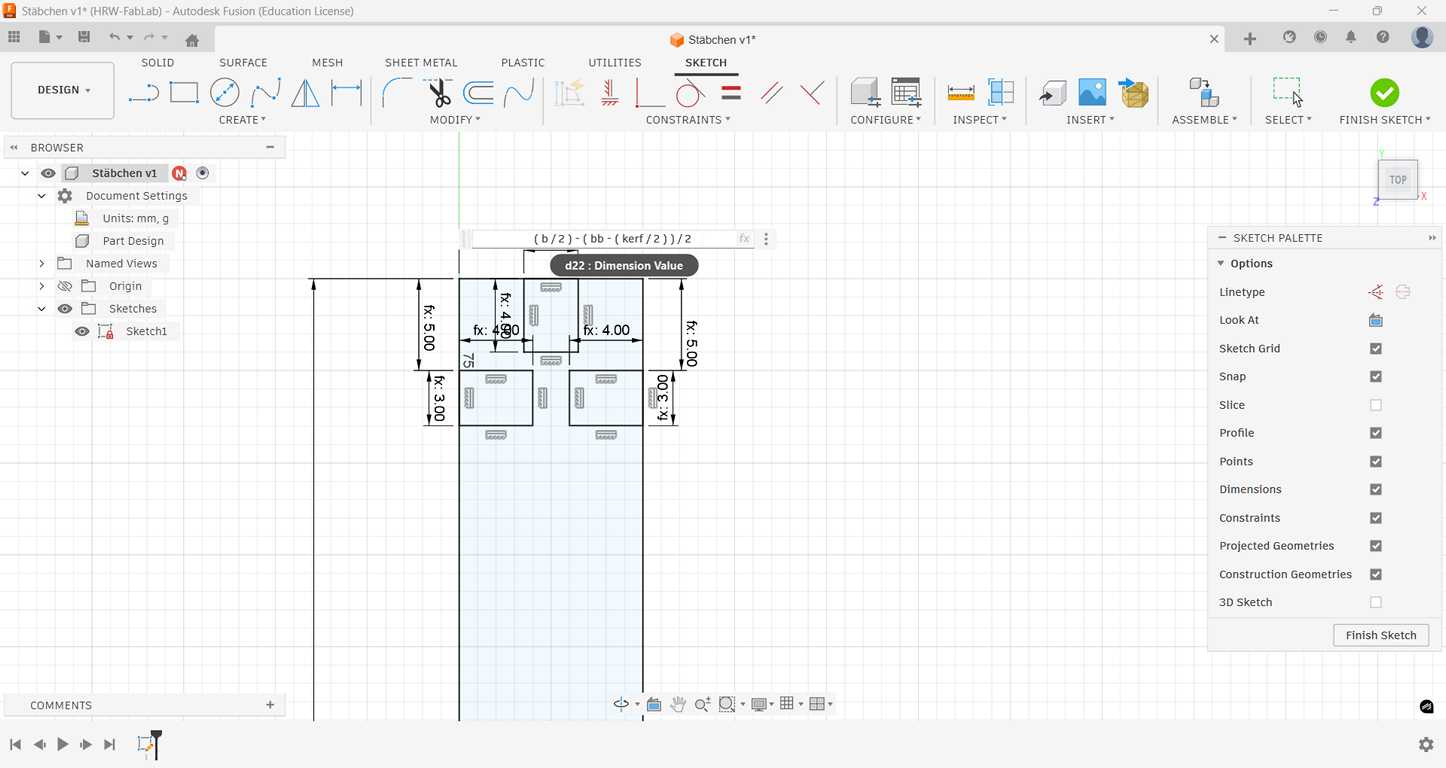Expand the Named Views folder
The width and height of the screenshot is (1446, 768).
(42, 264)
